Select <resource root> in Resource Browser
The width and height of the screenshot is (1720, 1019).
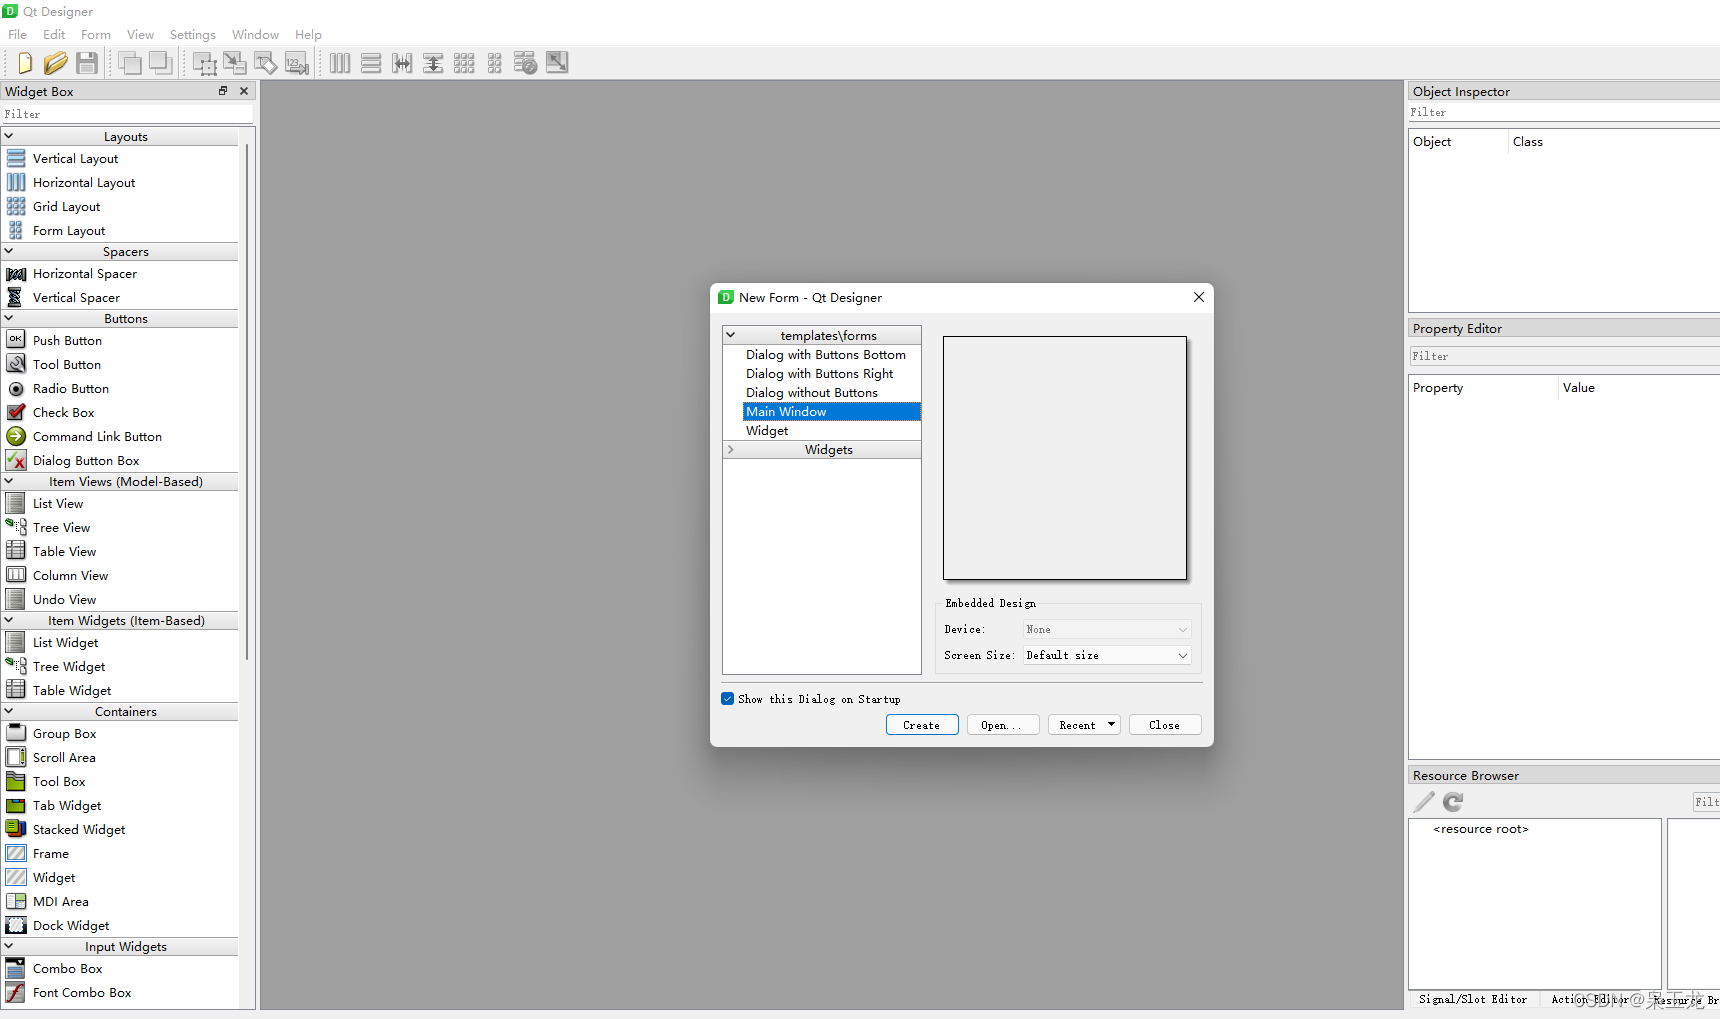(1480, 829)
